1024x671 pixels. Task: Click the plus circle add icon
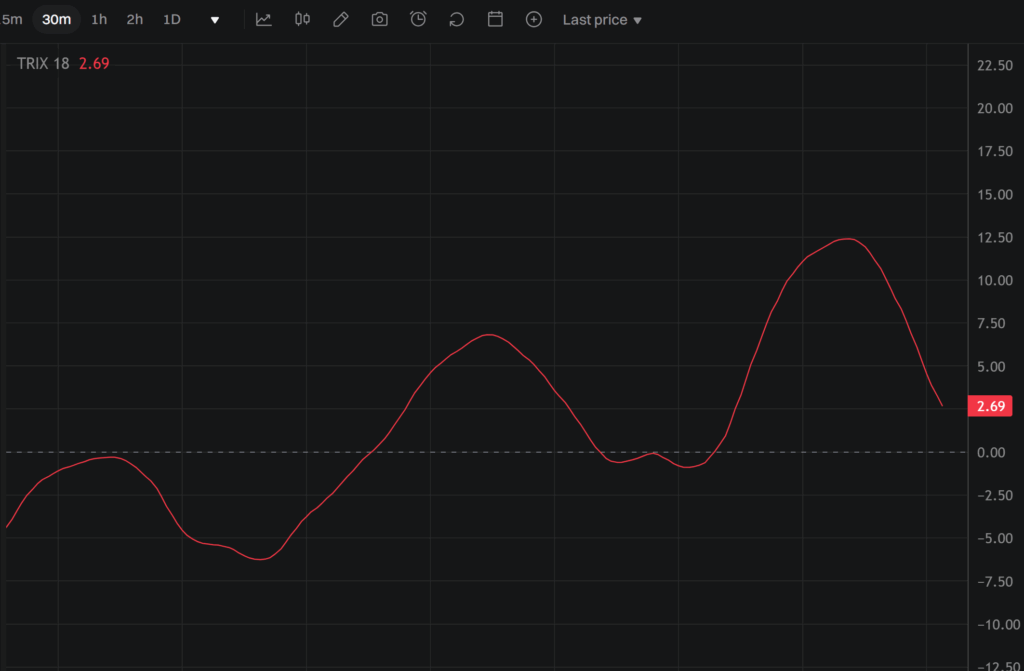tap(534, 19)
